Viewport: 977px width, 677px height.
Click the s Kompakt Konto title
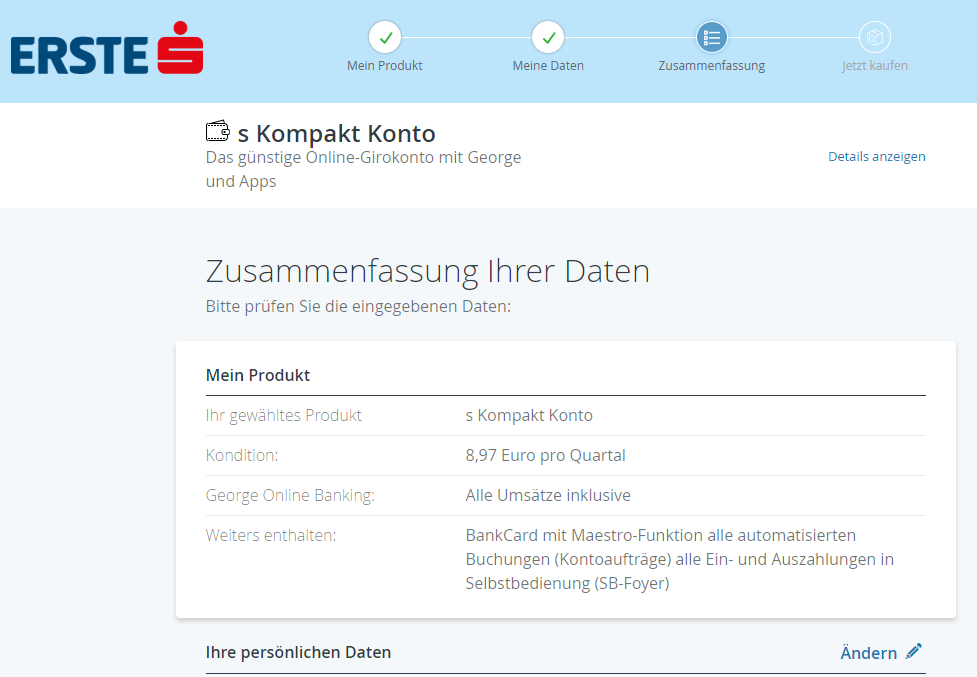[x=336, y=133]
